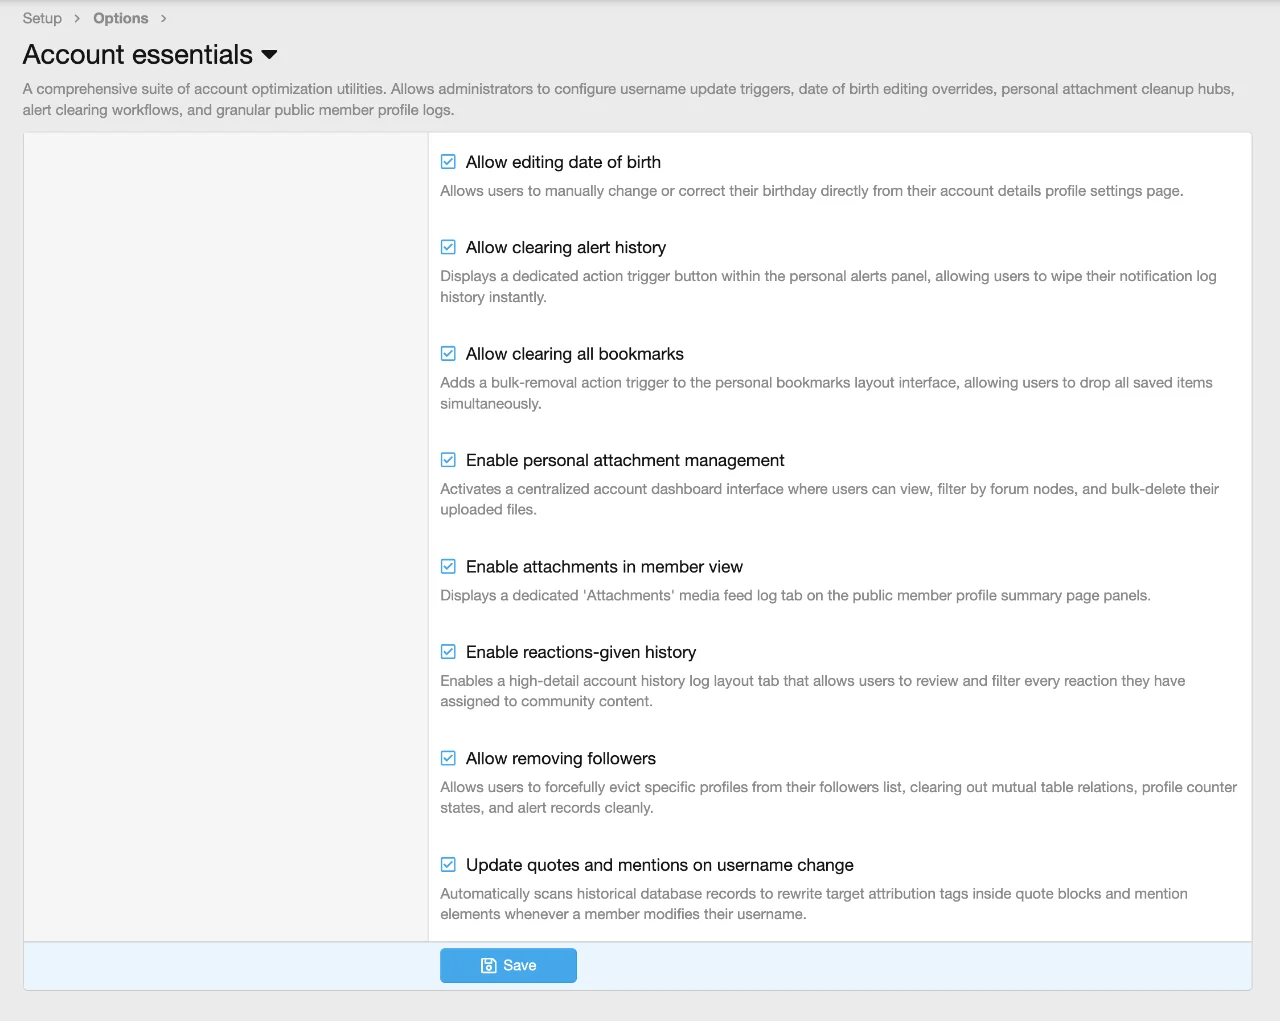
Task: Click the Account essentials page heading
Action: 138,55
